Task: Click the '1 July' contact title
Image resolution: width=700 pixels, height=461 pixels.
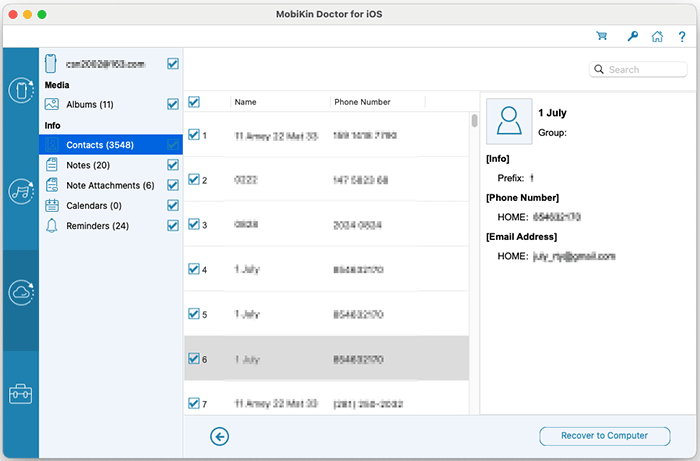Action: (x=552, y=113)
